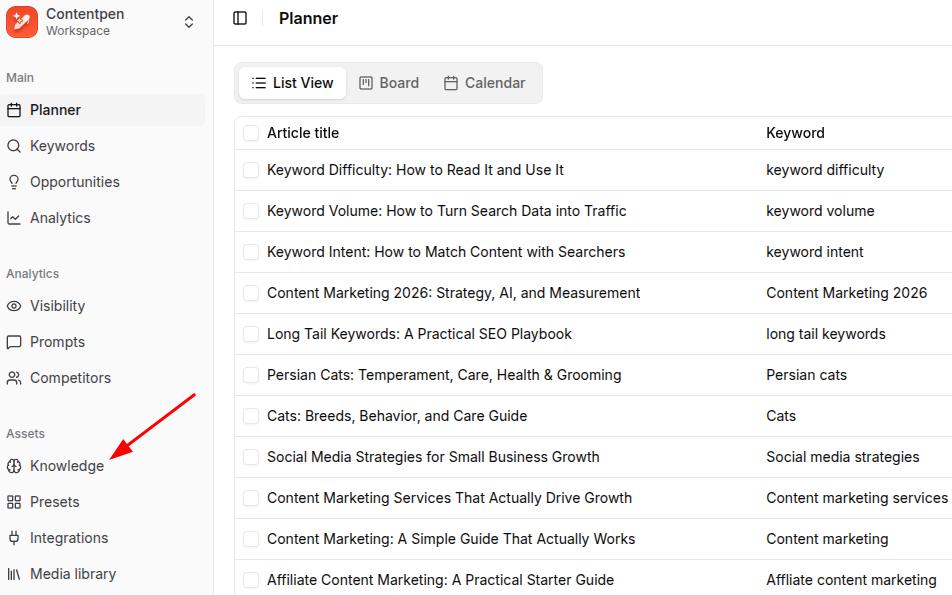
Task: Switch to the Calendar tab
Action: 485,83
